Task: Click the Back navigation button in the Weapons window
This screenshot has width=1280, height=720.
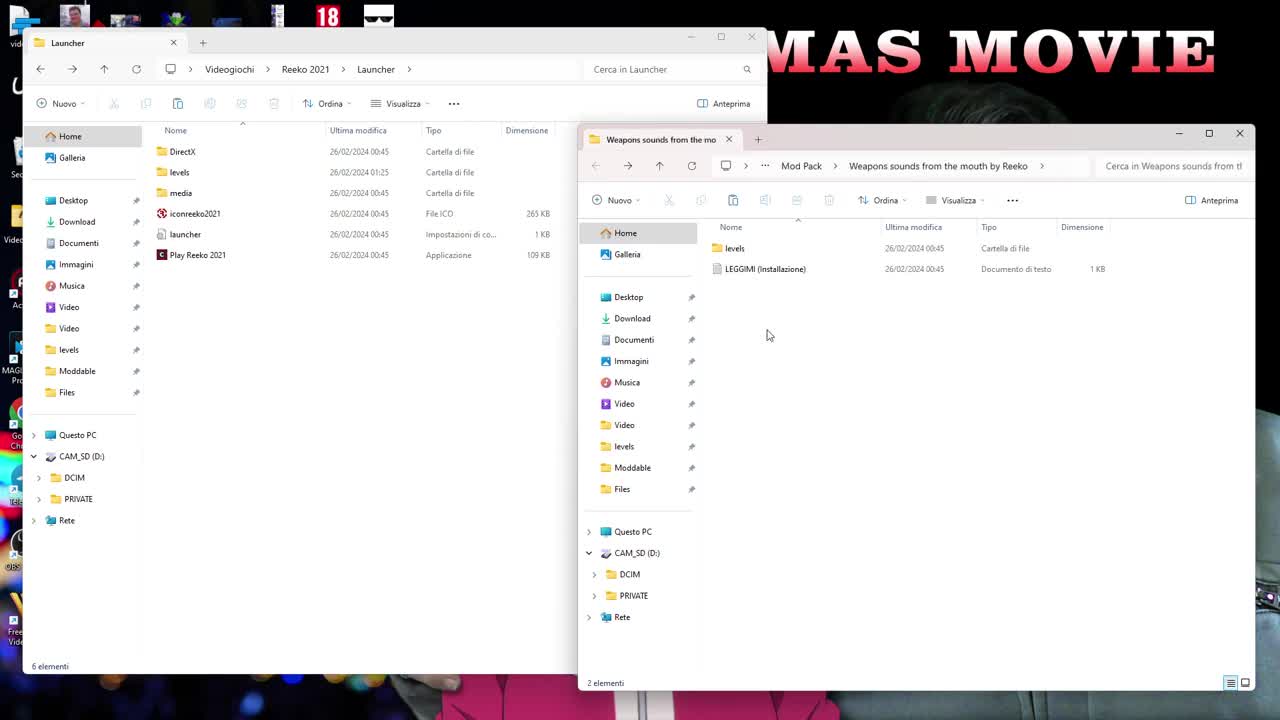Action: click(595, 166)
